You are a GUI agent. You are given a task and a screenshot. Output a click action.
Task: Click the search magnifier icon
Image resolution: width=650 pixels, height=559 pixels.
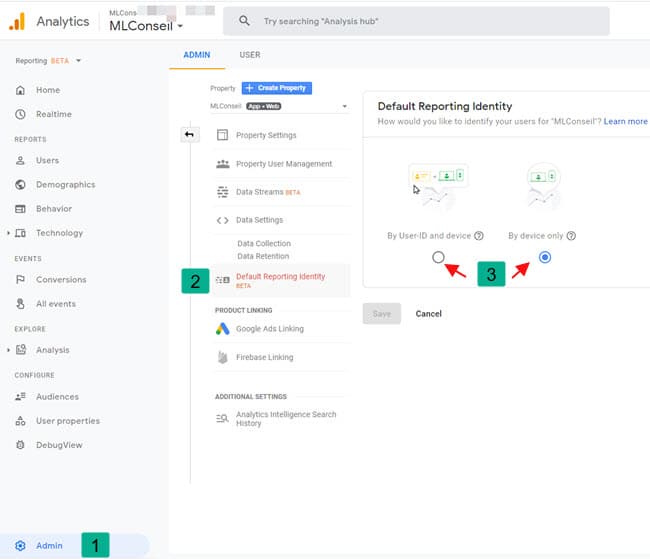(244, 21)
